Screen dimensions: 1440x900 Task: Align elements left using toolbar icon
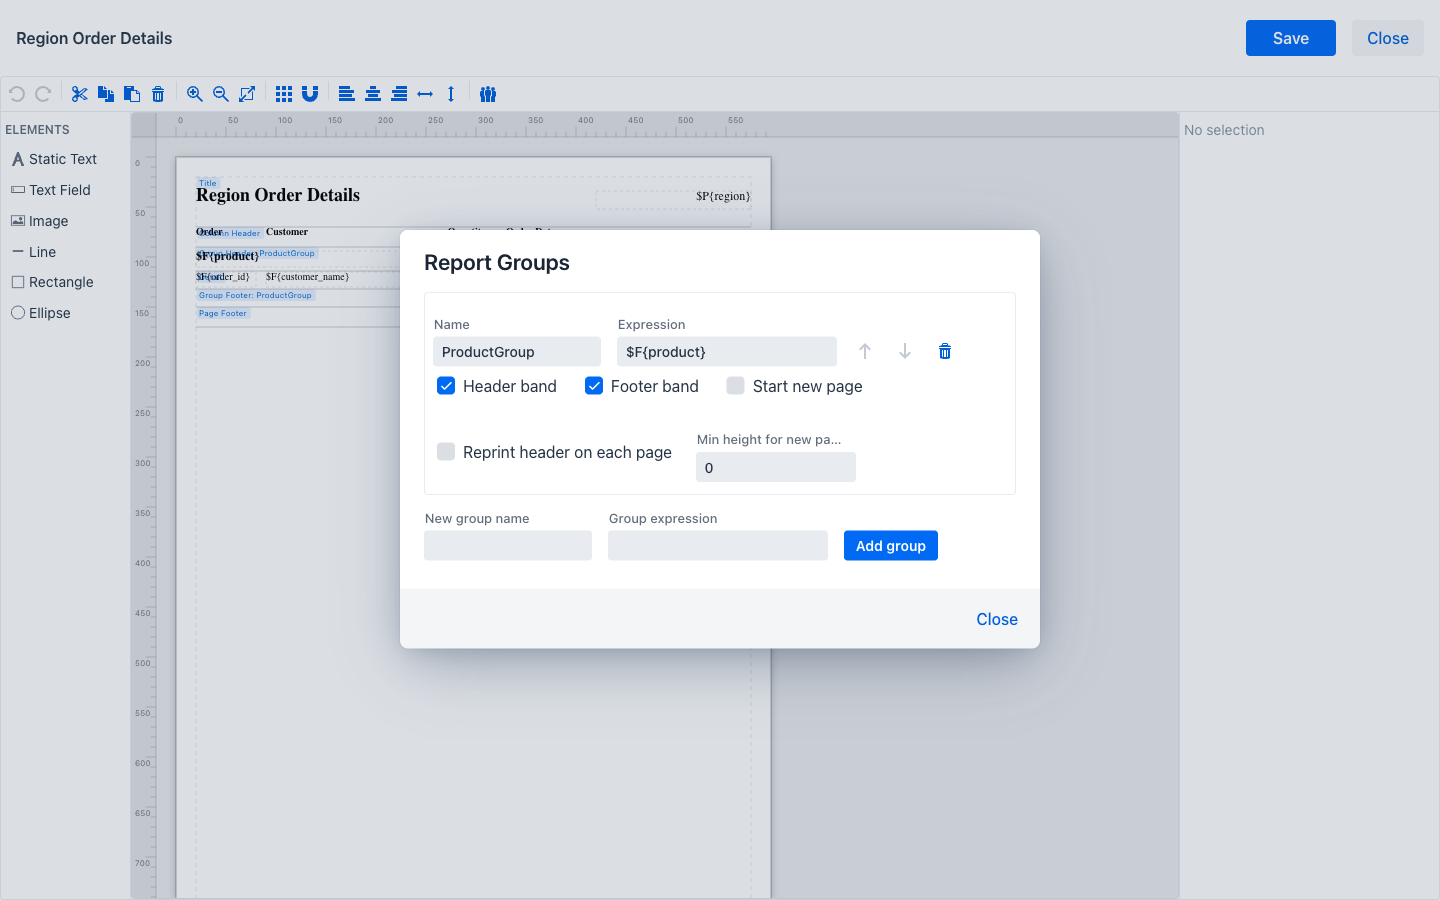347,94
